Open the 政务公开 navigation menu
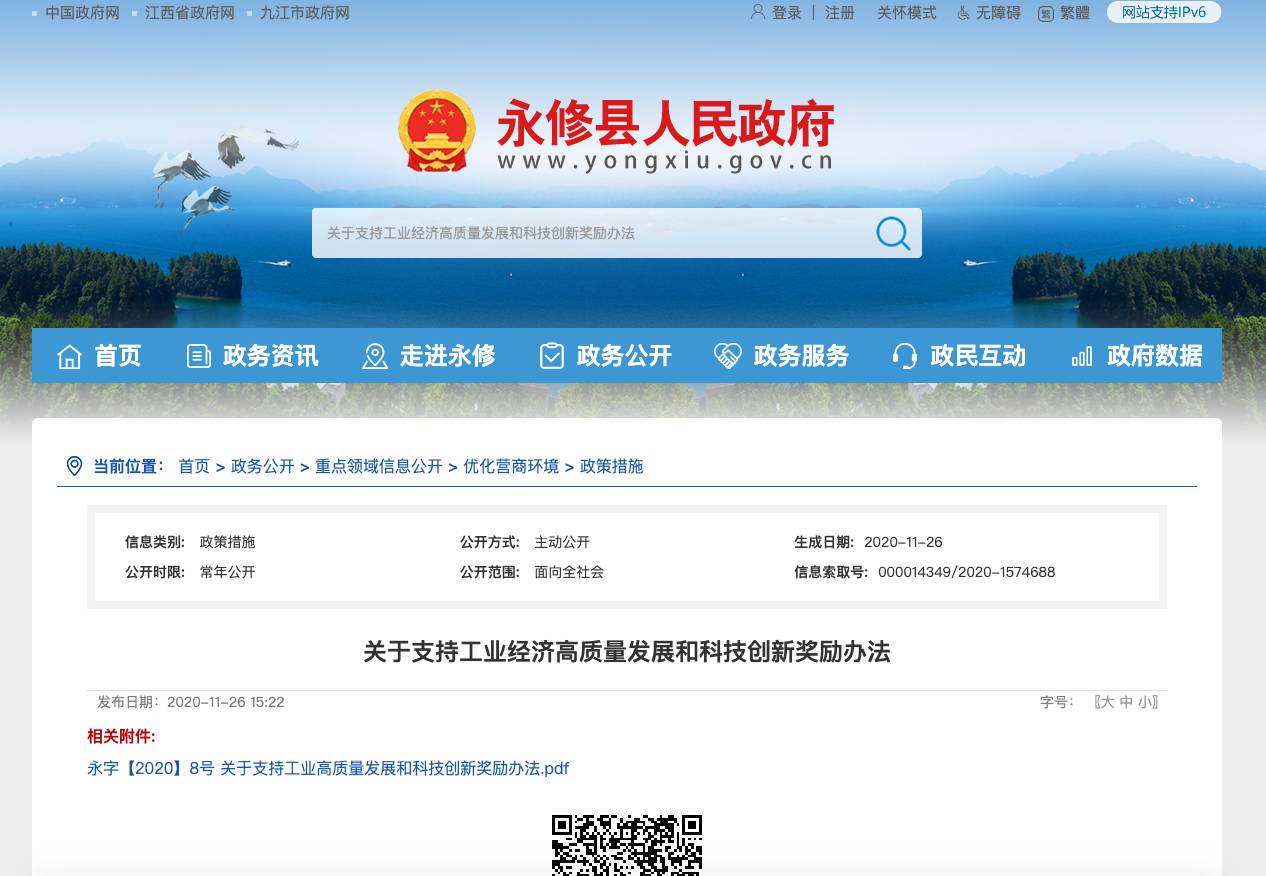This screenshot has height=876, width=1266. tap(623, 356)
